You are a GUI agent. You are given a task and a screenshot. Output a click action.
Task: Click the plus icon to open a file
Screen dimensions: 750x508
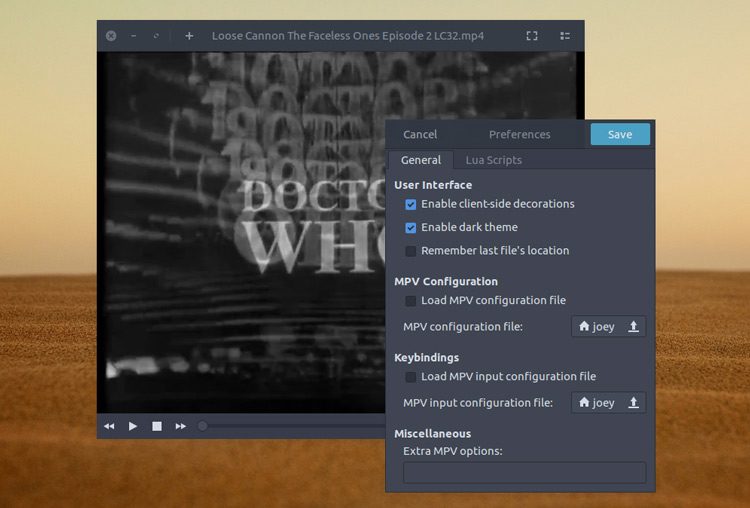point(189,36)
